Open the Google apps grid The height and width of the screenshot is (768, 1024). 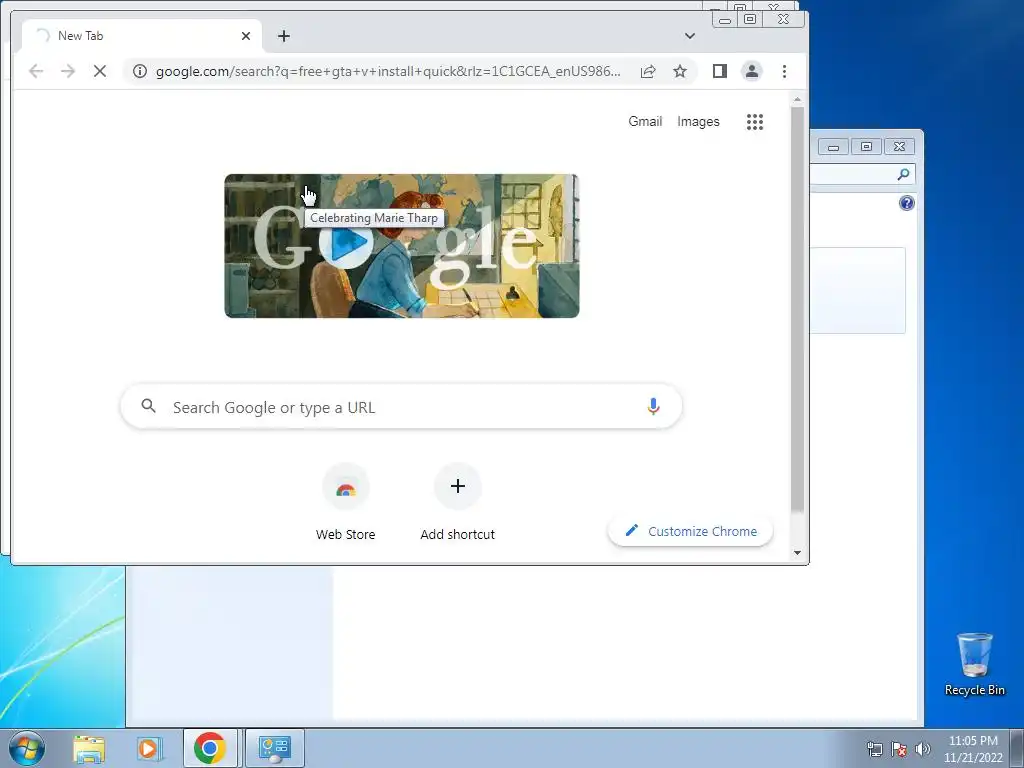click(755, 121)
